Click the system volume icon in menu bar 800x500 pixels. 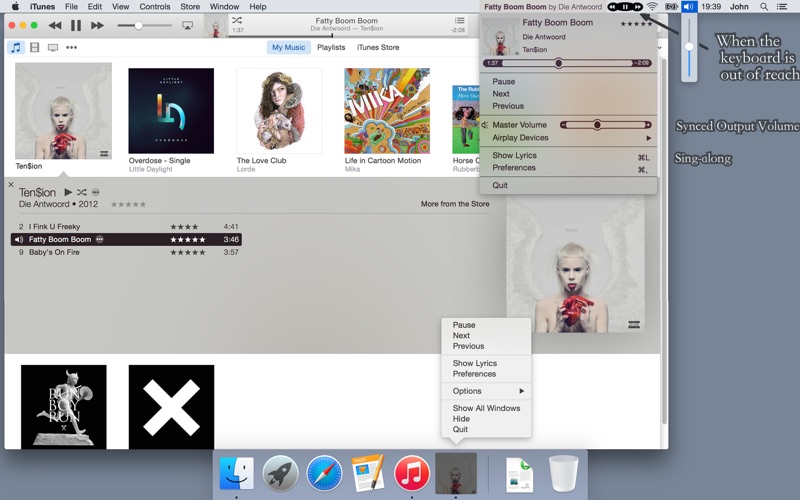[689, 7]
